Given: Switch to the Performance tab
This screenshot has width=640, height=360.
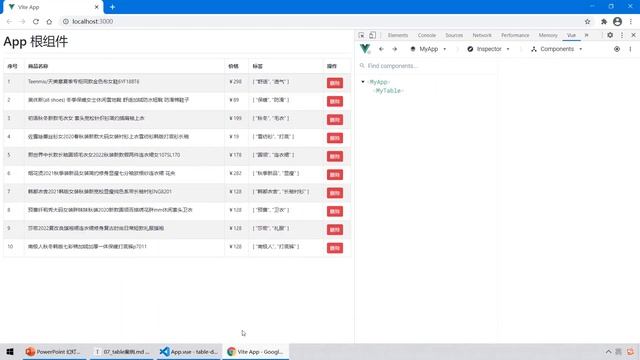Looking at the screenshot, I should click(515, 36).
